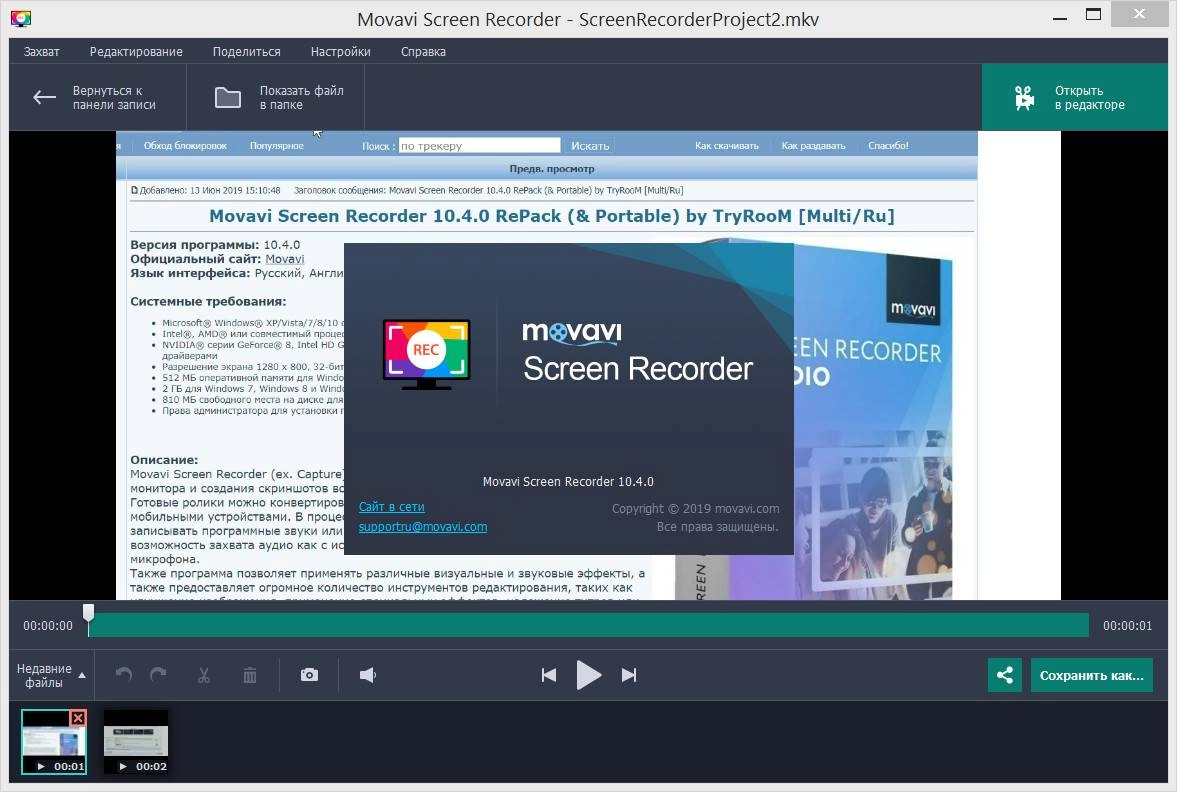Remove the 00:01 thumbnail with its red X
This screenshot has width=1177, height=792.
(x=78, y=718)
